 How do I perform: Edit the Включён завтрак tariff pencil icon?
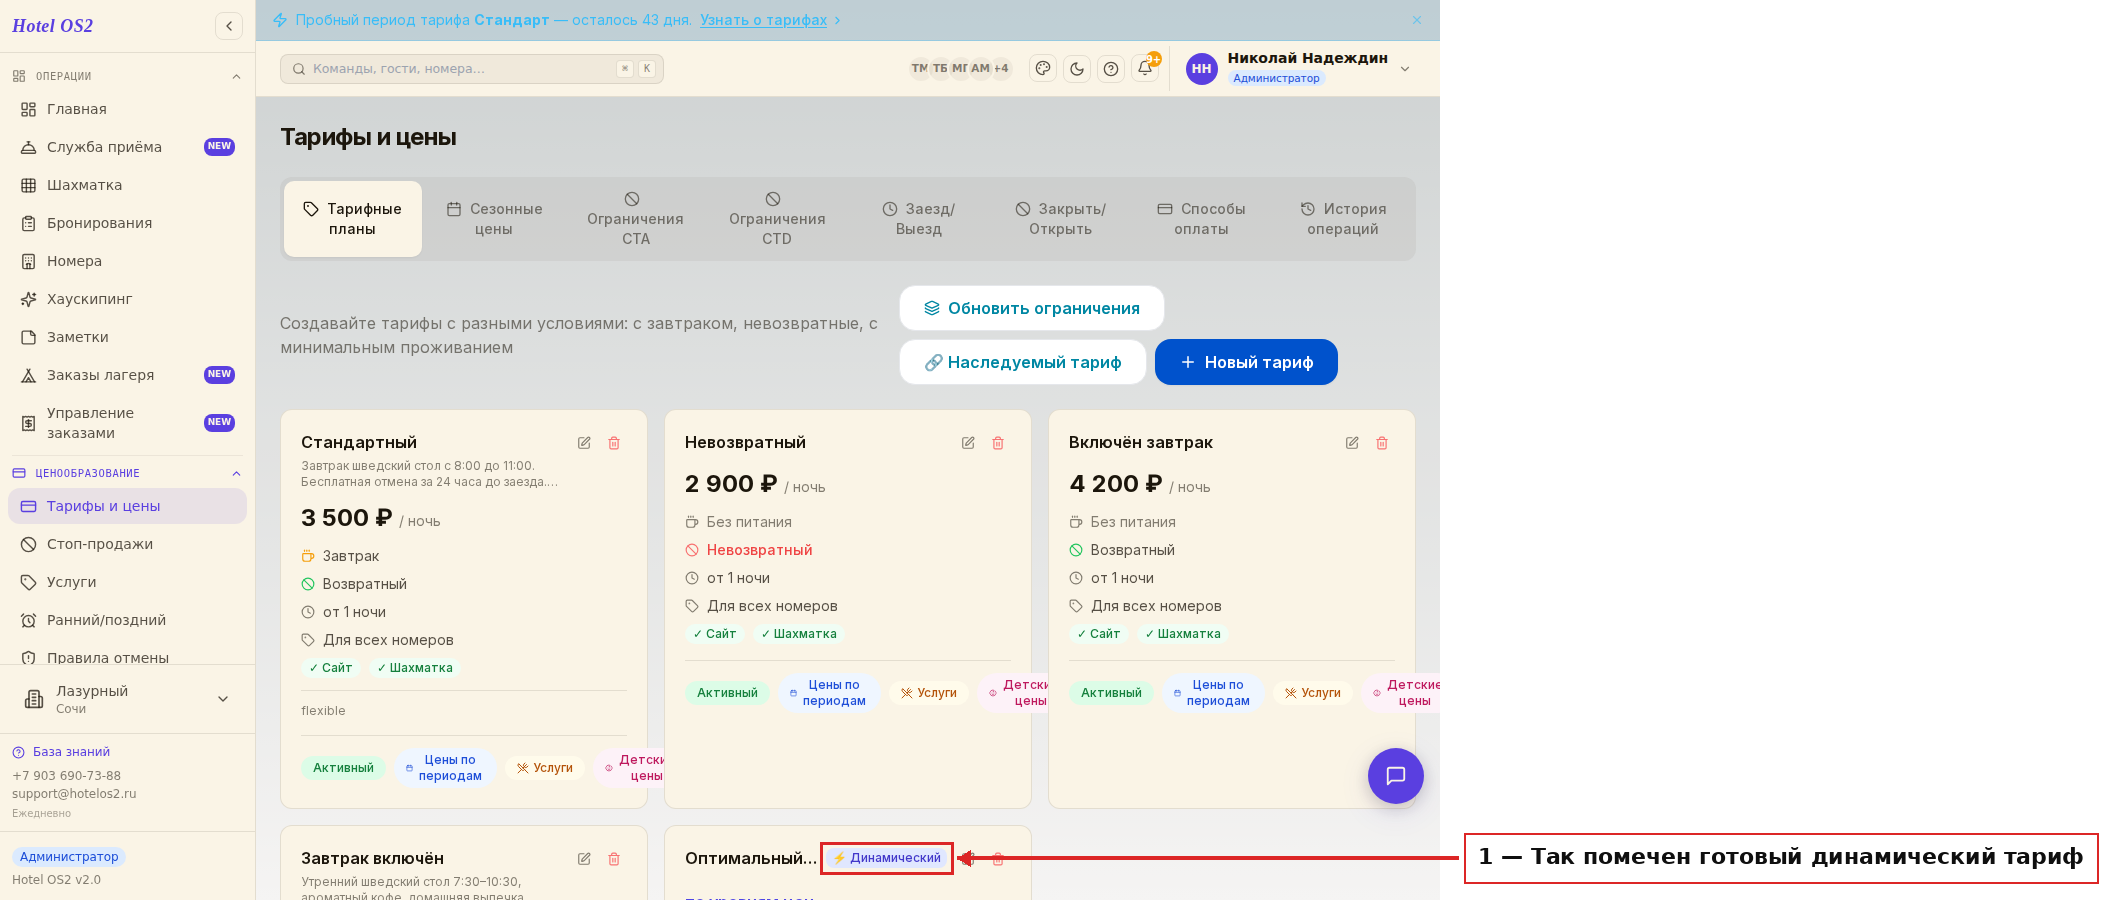(1352, 443)
